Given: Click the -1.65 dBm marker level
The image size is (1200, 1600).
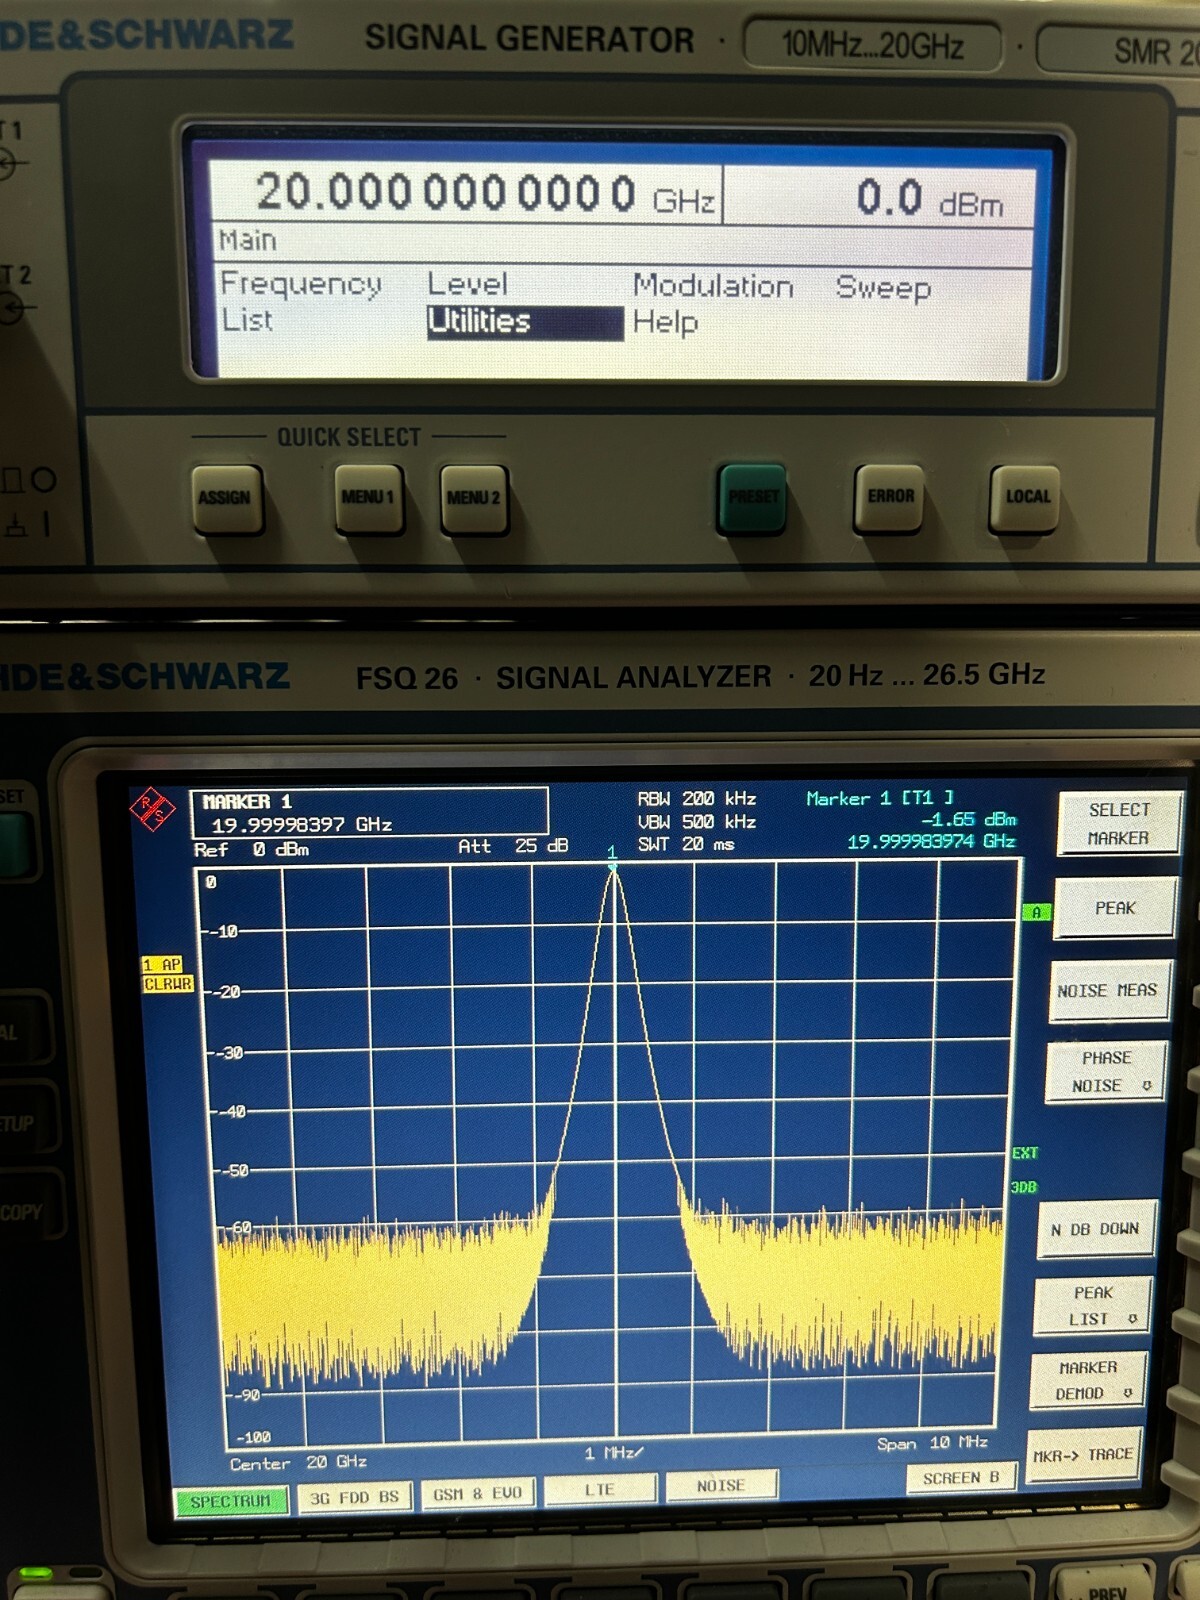Looking at the screenshot, I should [x=968, y=819].
